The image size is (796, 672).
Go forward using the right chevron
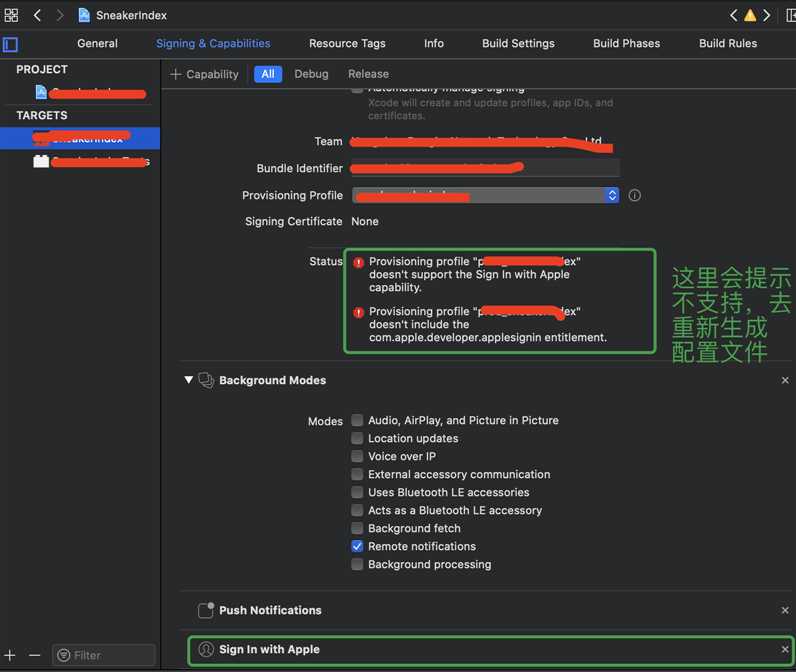(60, 15)
